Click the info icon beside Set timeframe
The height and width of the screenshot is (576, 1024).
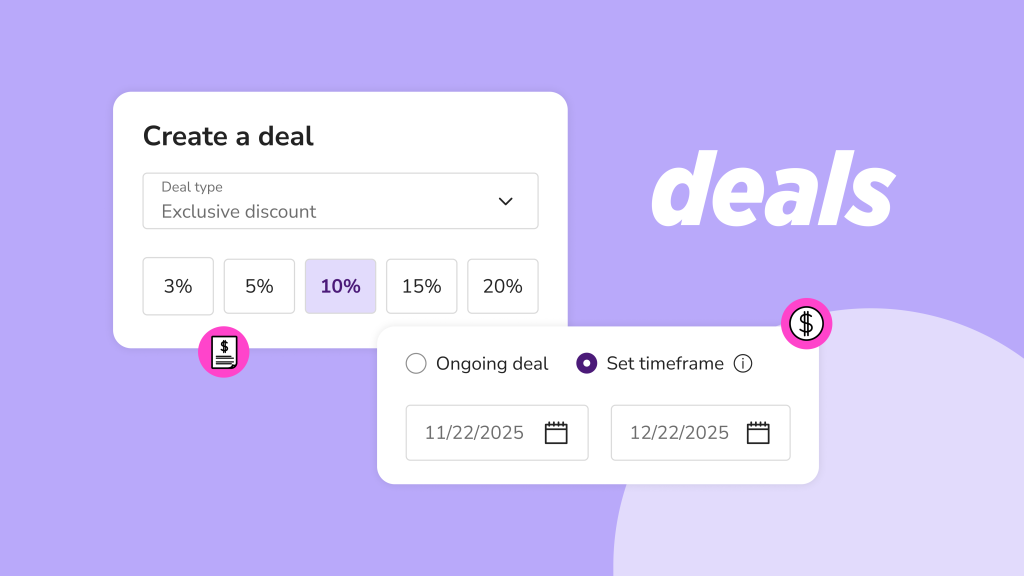[x=742, y=364]
